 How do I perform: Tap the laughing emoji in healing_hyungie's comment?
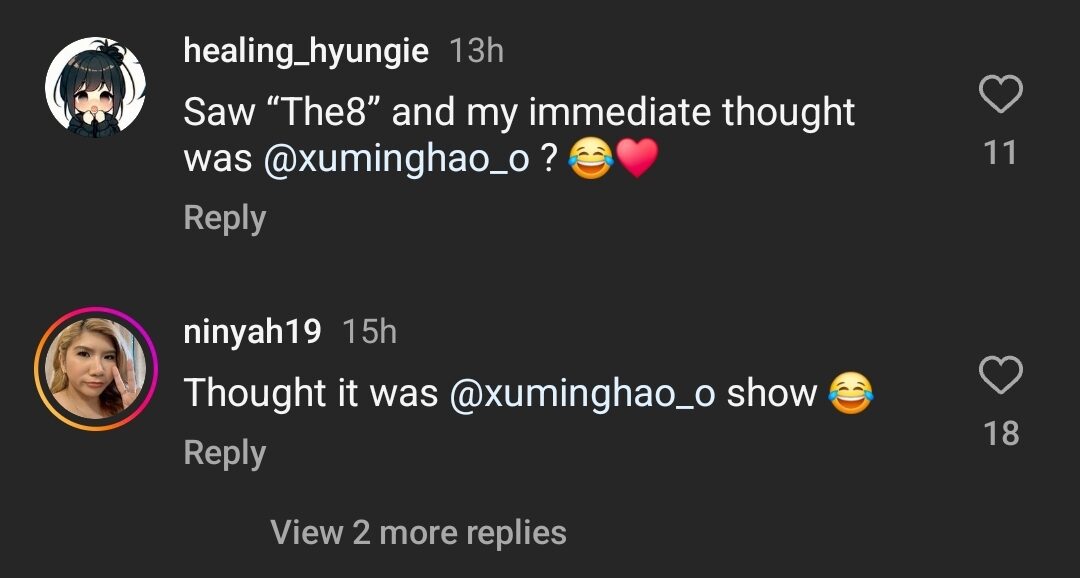pos(591,160)
